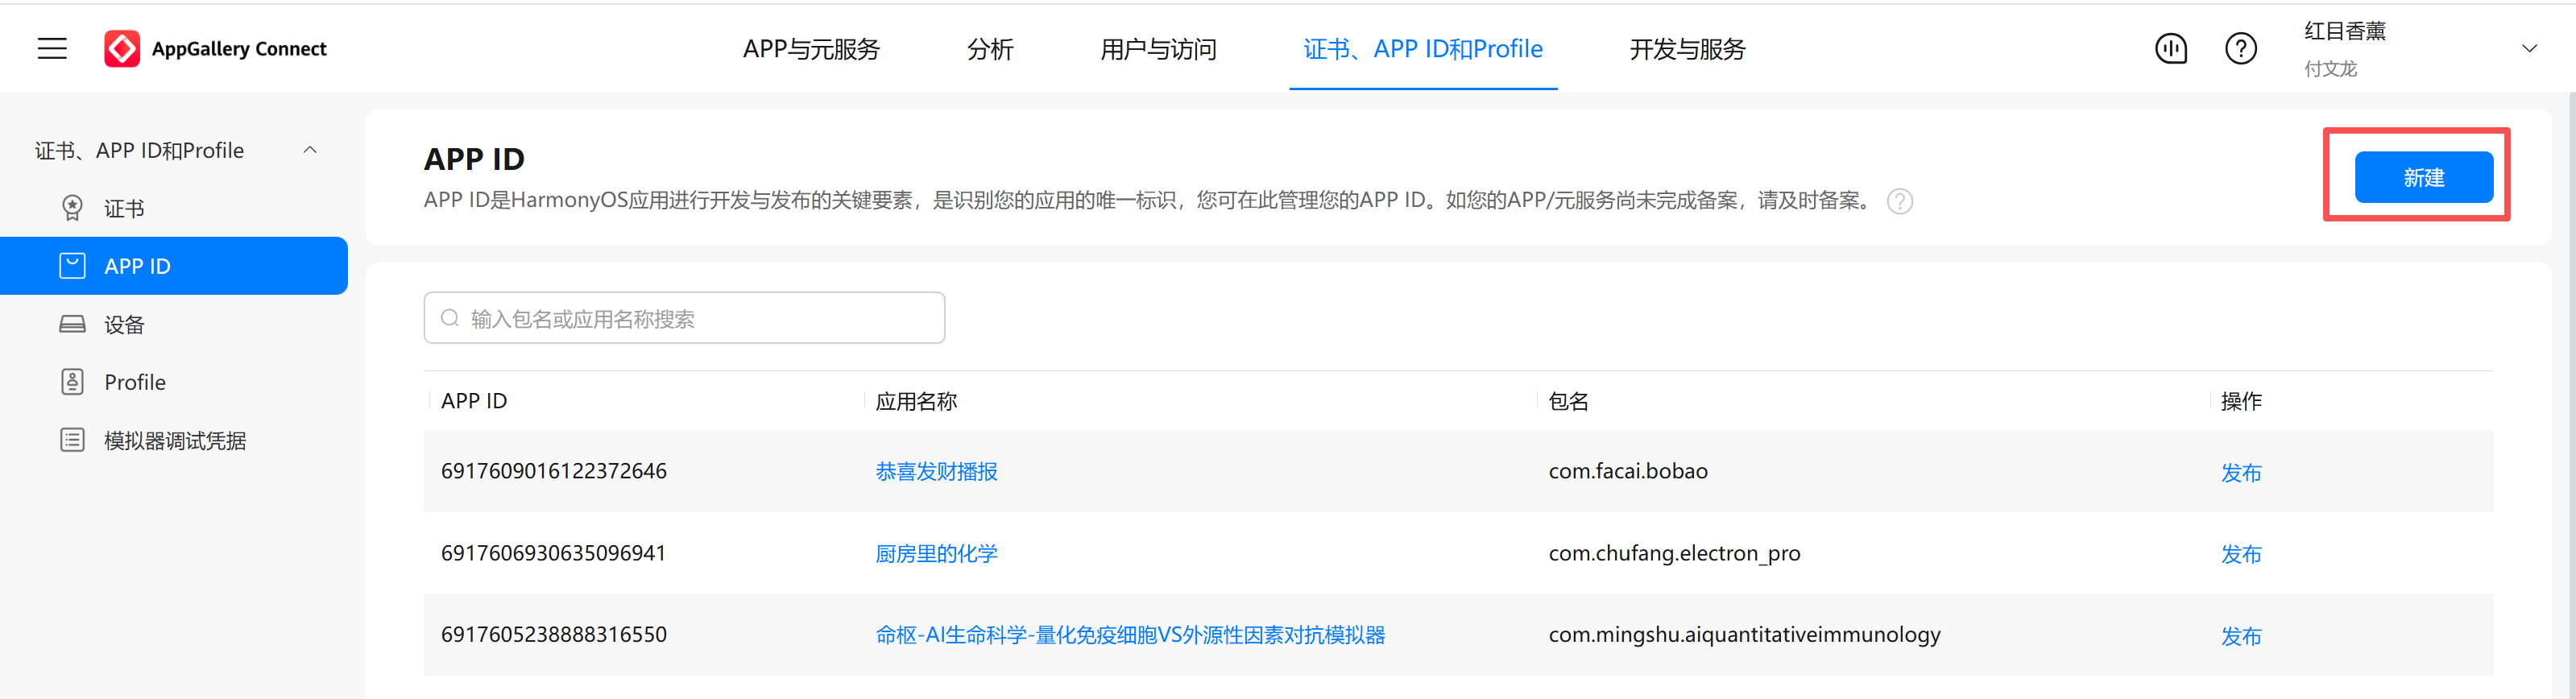Screen dimensions: 2576x699
Task: Open the 恭喜发财播报 app link
Action: (x=936, y=471)
